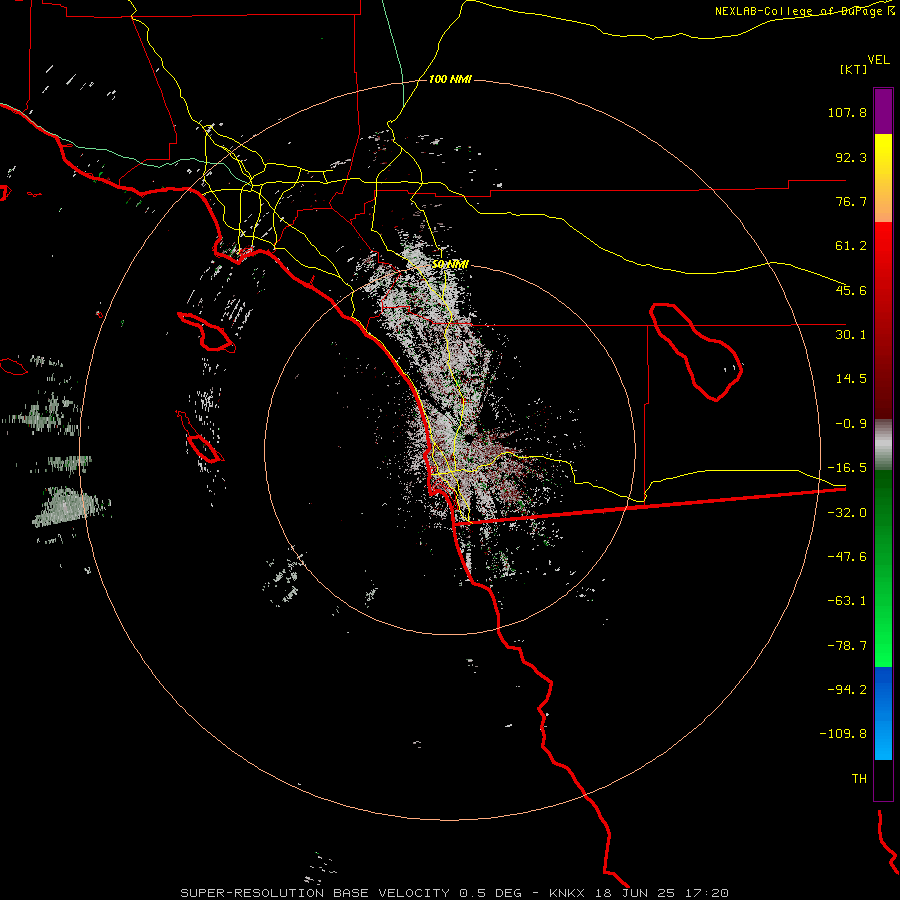Select the -109.8 scale value
Screen dimensions: 900x900
click(x=843, y=734)
